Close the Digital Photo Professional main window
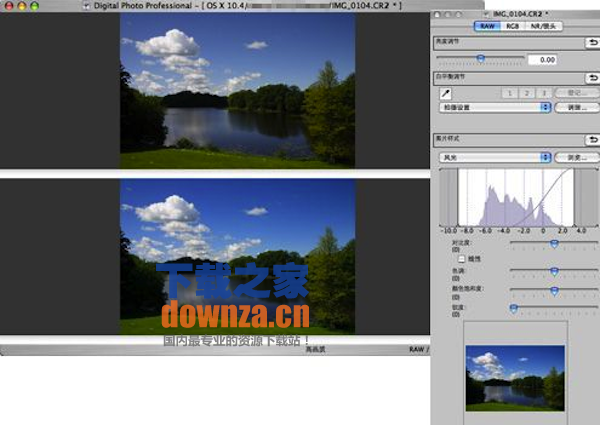600x425 pixels. click(x=8, y=6)
